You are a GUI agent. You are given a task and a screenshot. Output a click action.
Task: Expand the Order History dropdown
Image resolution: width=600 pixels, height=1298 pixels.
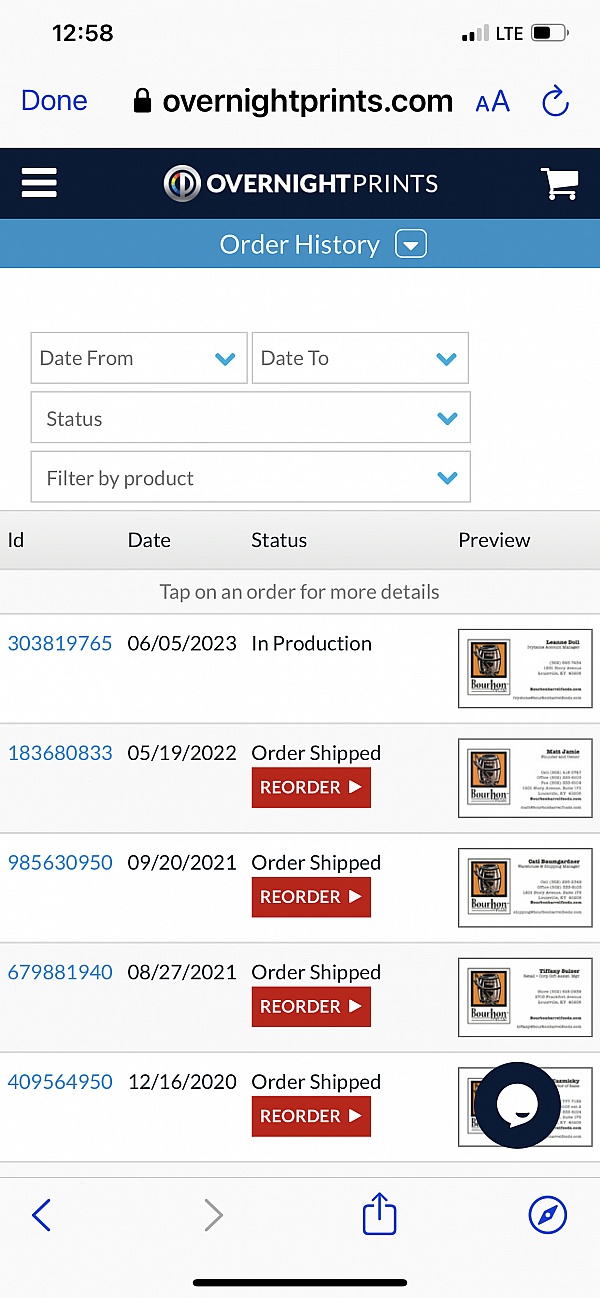point(411,245)
